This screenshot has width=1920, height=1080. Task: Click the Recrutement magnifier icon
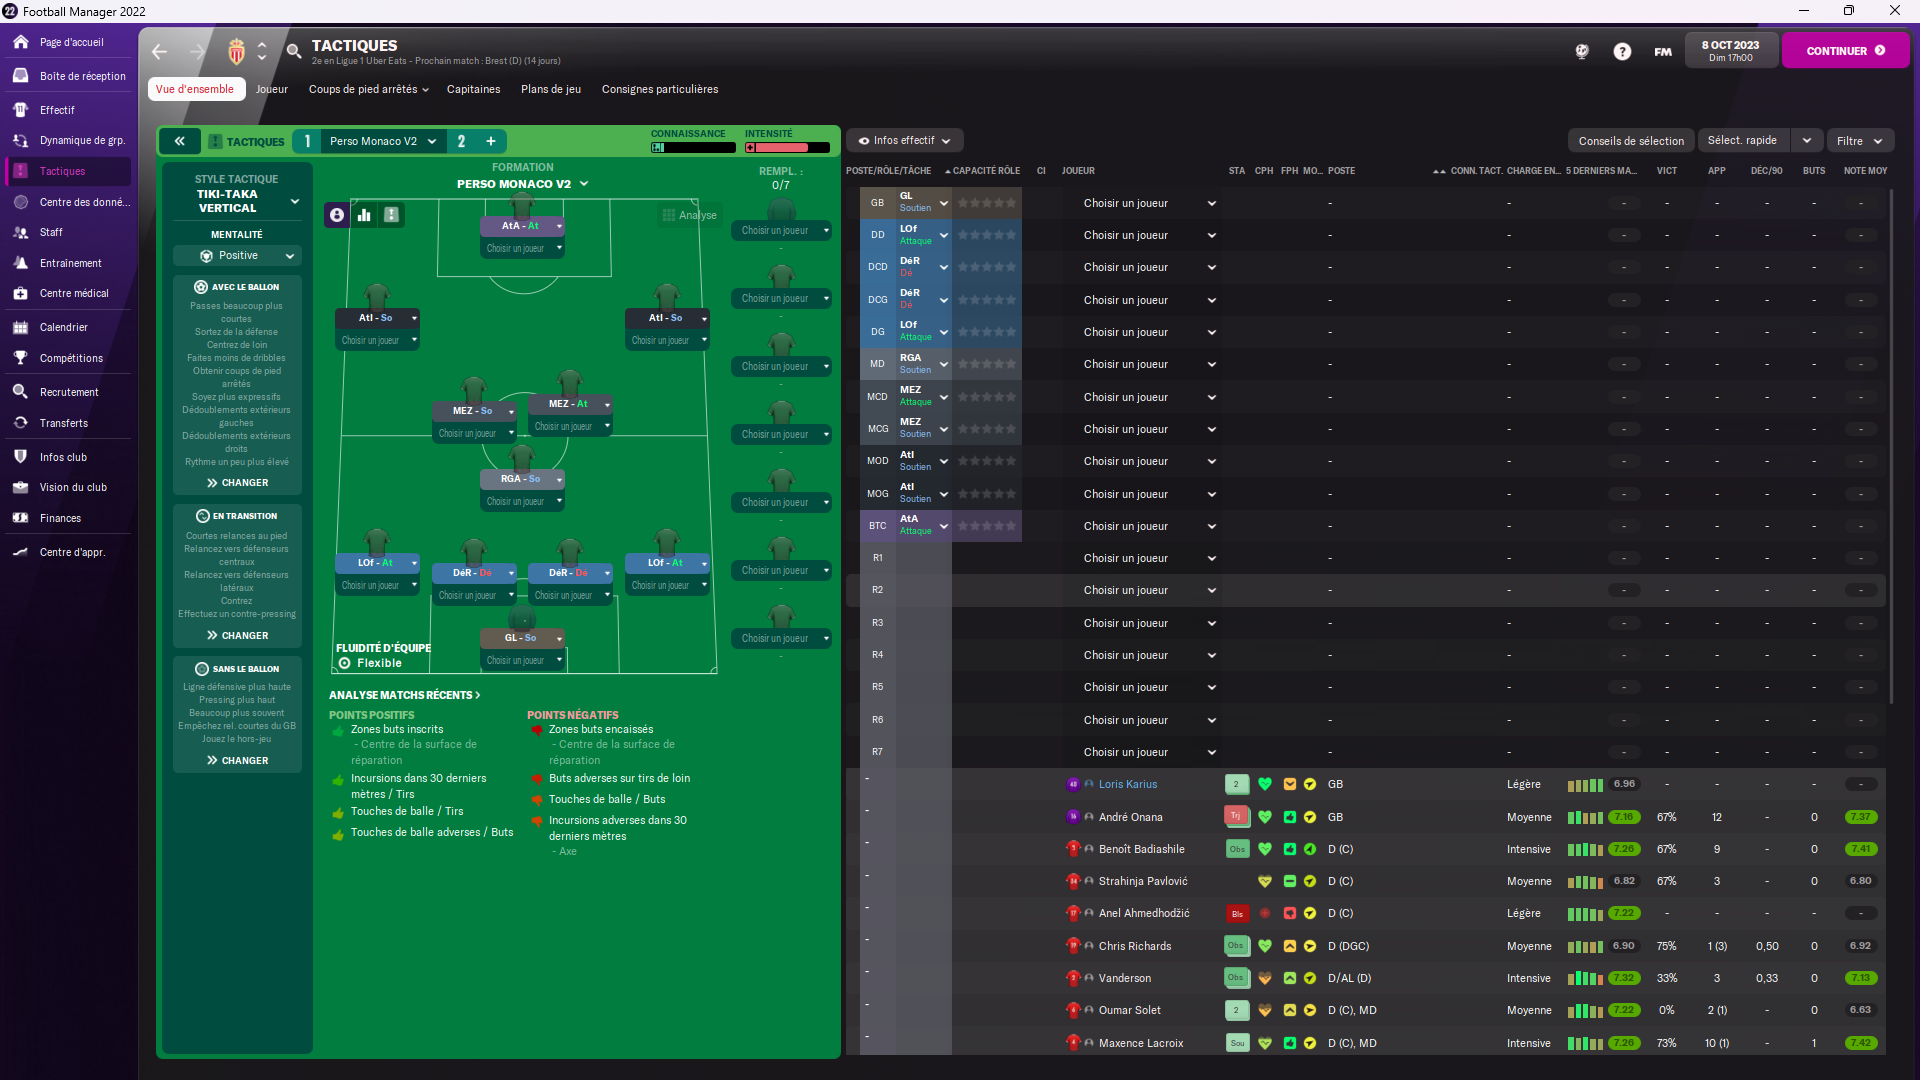[21, 392]
